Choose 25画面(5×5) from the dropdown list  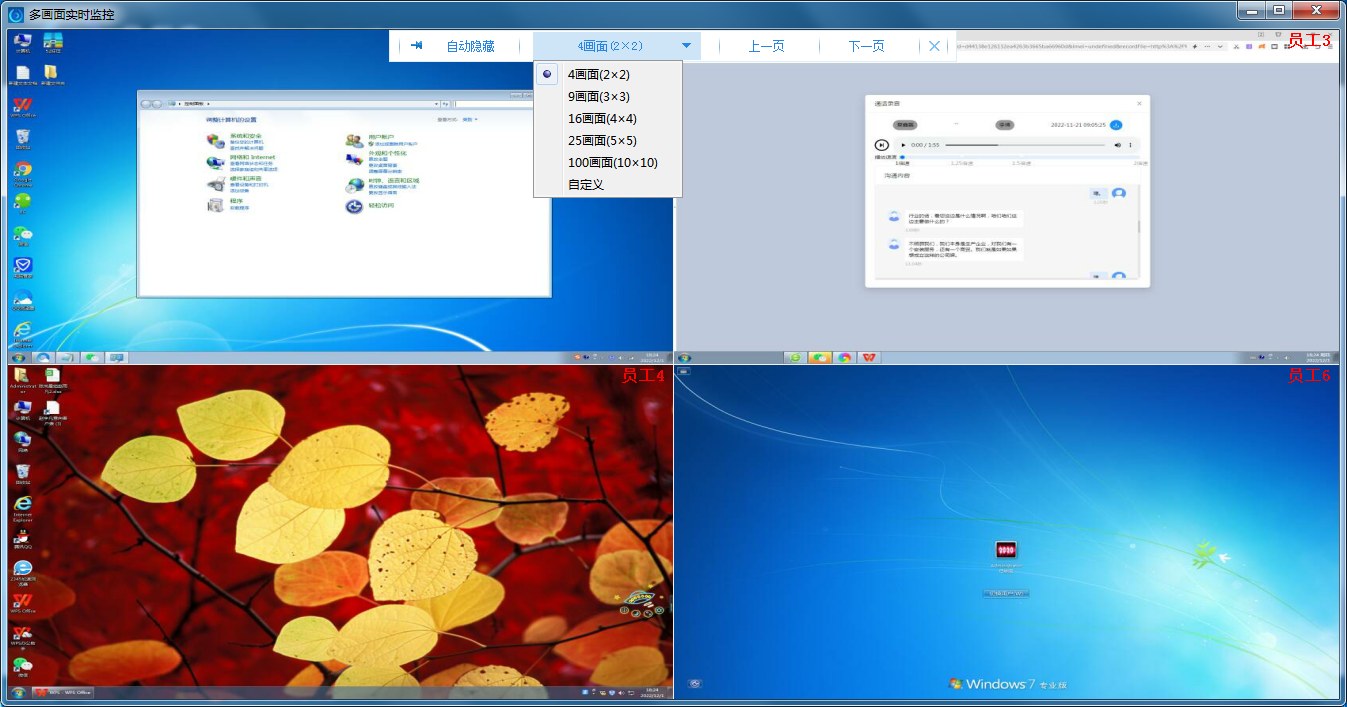602,140
